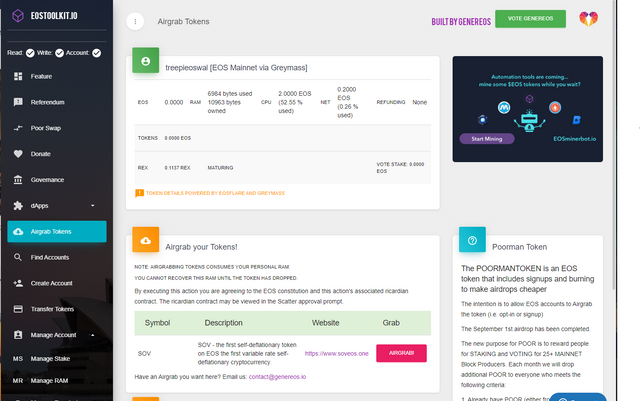The height and width of the screenshot is (401, 640).
Task: Click the contact@genereos.io email link
Action: tap(277, 377)
